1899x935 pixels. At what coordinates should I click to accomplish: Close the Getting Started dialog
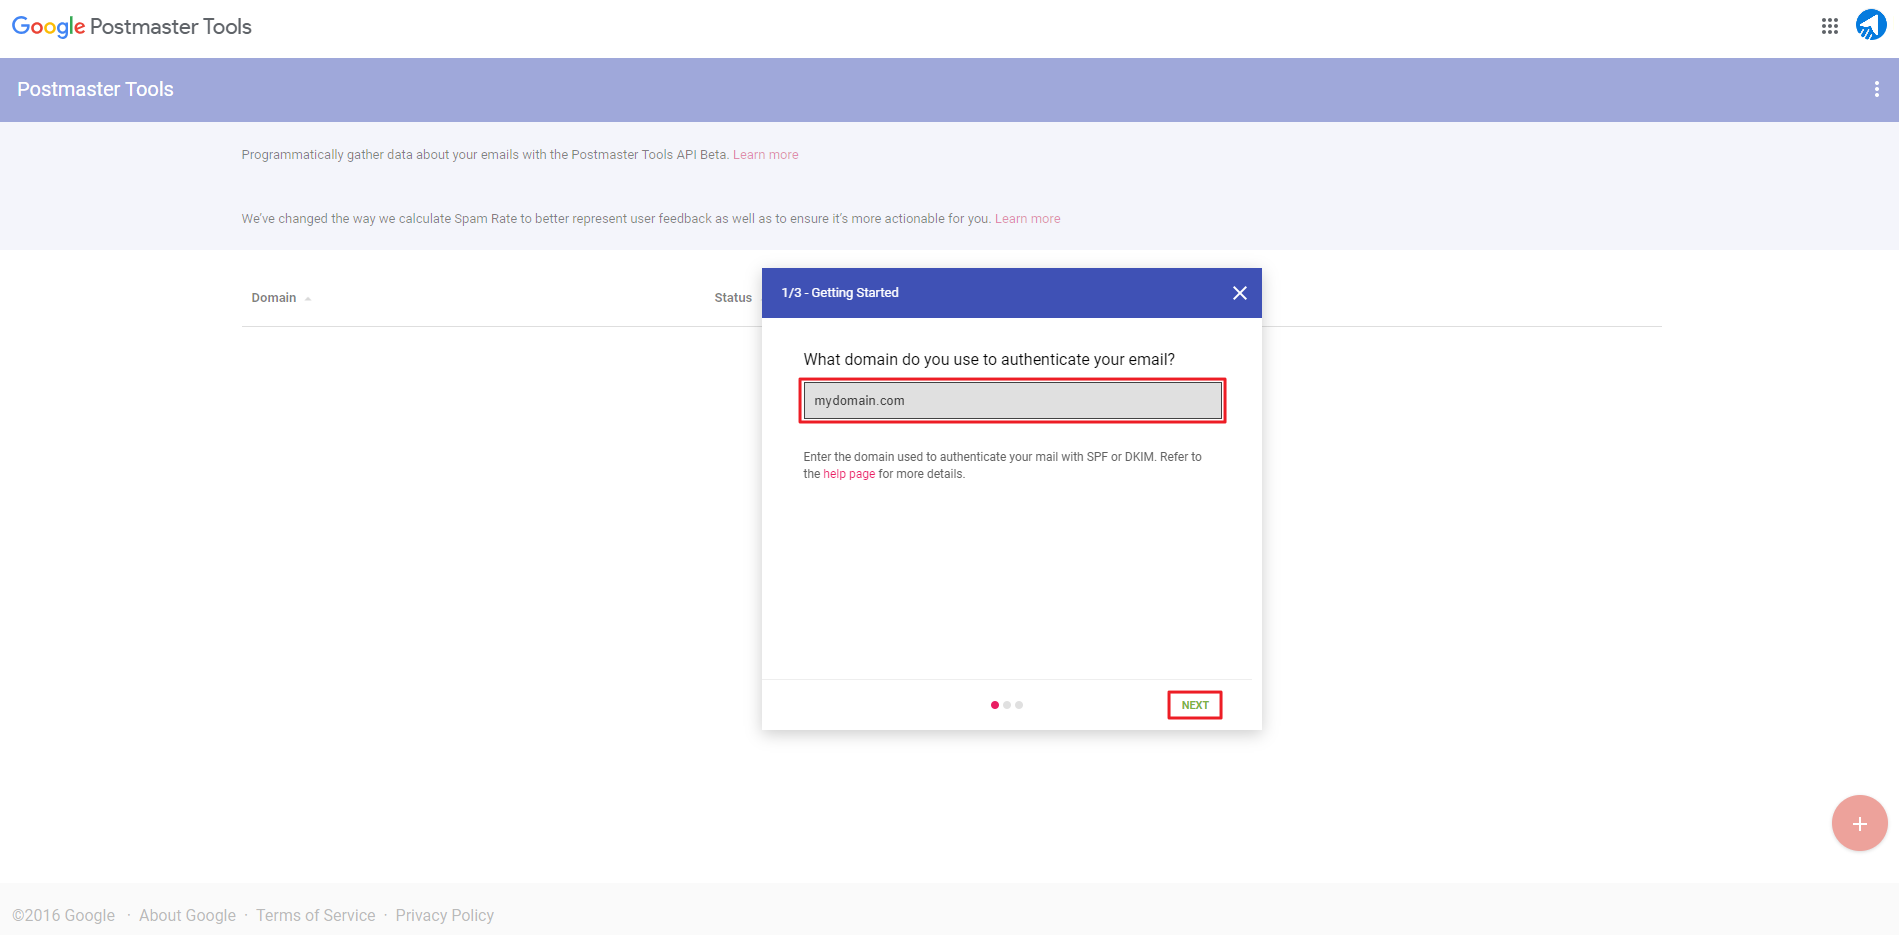coord(1239,293)
